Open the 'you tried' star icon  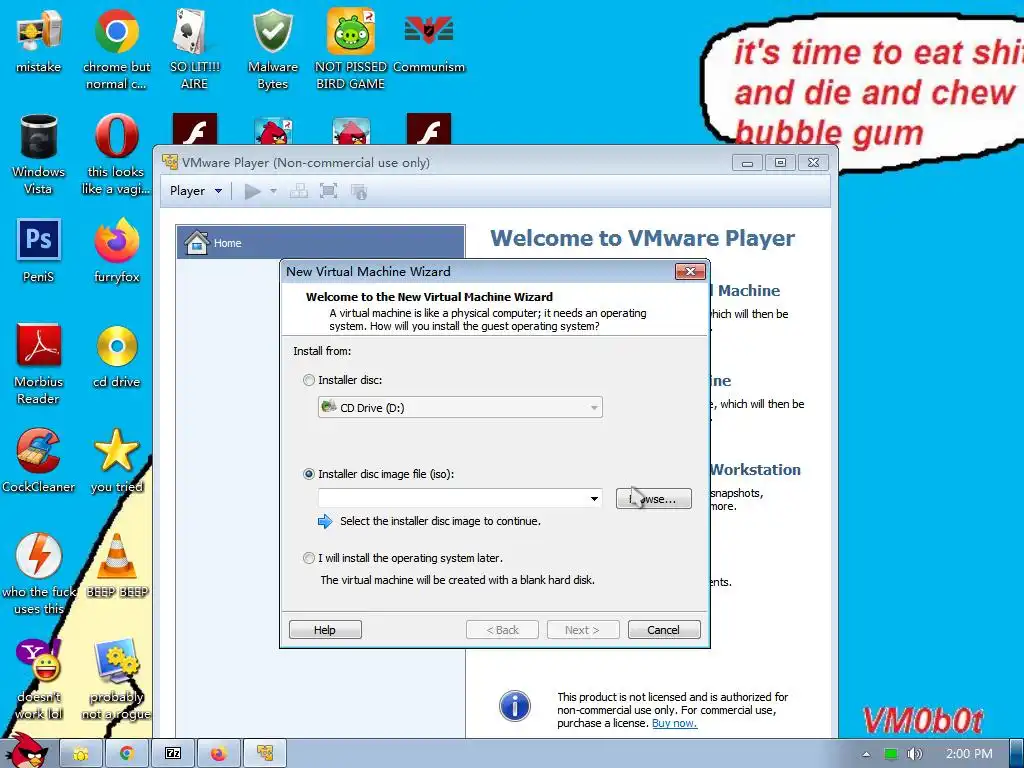[116, 461]
